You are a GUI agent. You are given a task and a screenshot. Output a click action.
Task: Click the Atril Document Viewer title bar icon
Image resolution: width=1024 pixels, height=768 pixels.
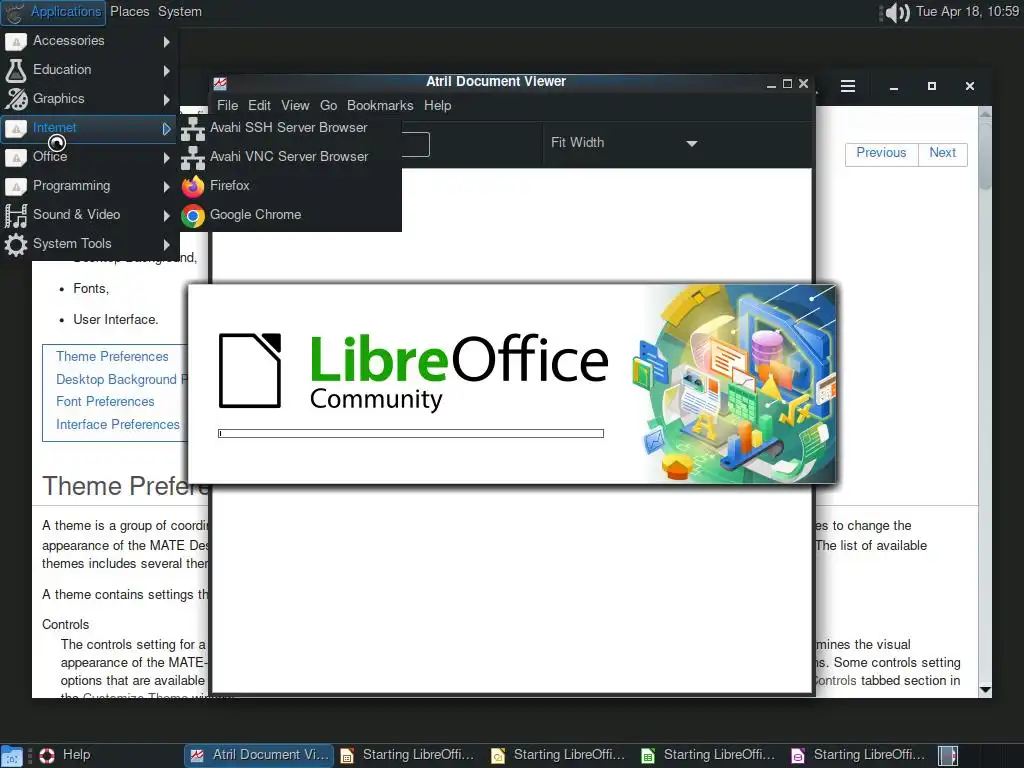point(220,83)
